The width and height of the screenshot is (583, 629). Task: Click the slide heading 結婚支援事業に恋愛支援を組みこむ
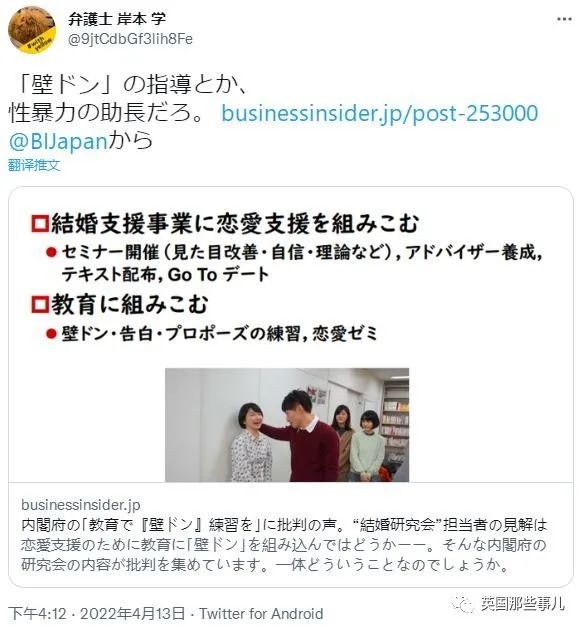coord(235,223)
